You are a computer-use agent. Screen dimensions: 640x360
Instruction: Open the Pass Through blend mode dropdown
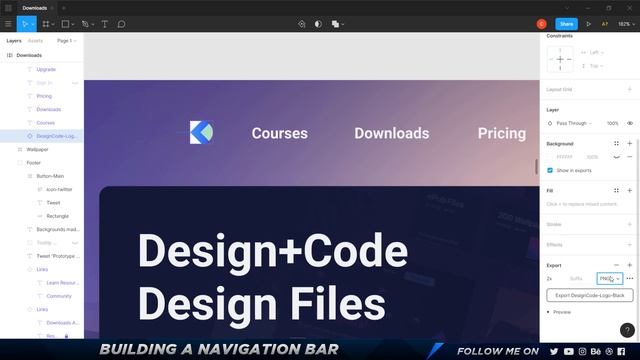point(573,123)
